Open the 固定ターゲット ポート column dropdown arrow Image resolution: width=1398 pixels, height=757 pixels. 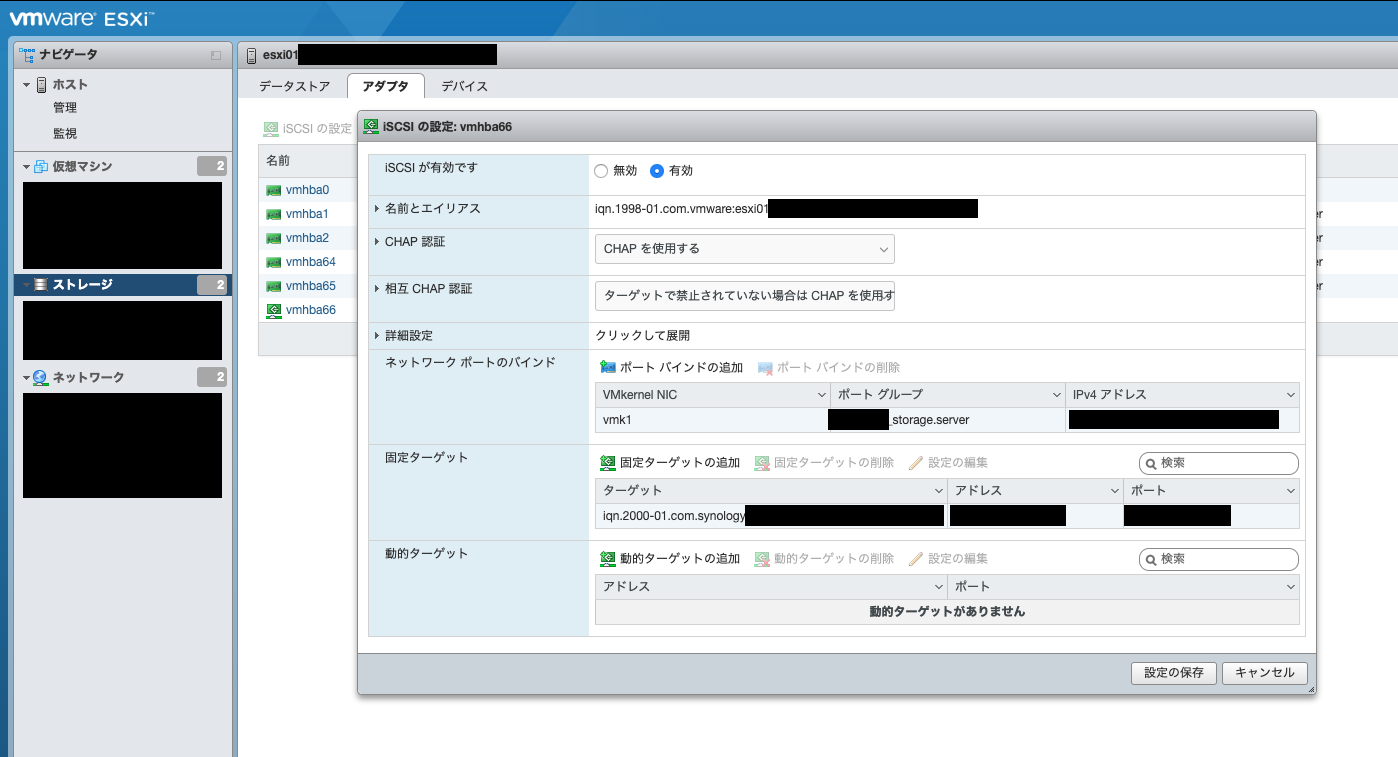(x=1292, y=491)
